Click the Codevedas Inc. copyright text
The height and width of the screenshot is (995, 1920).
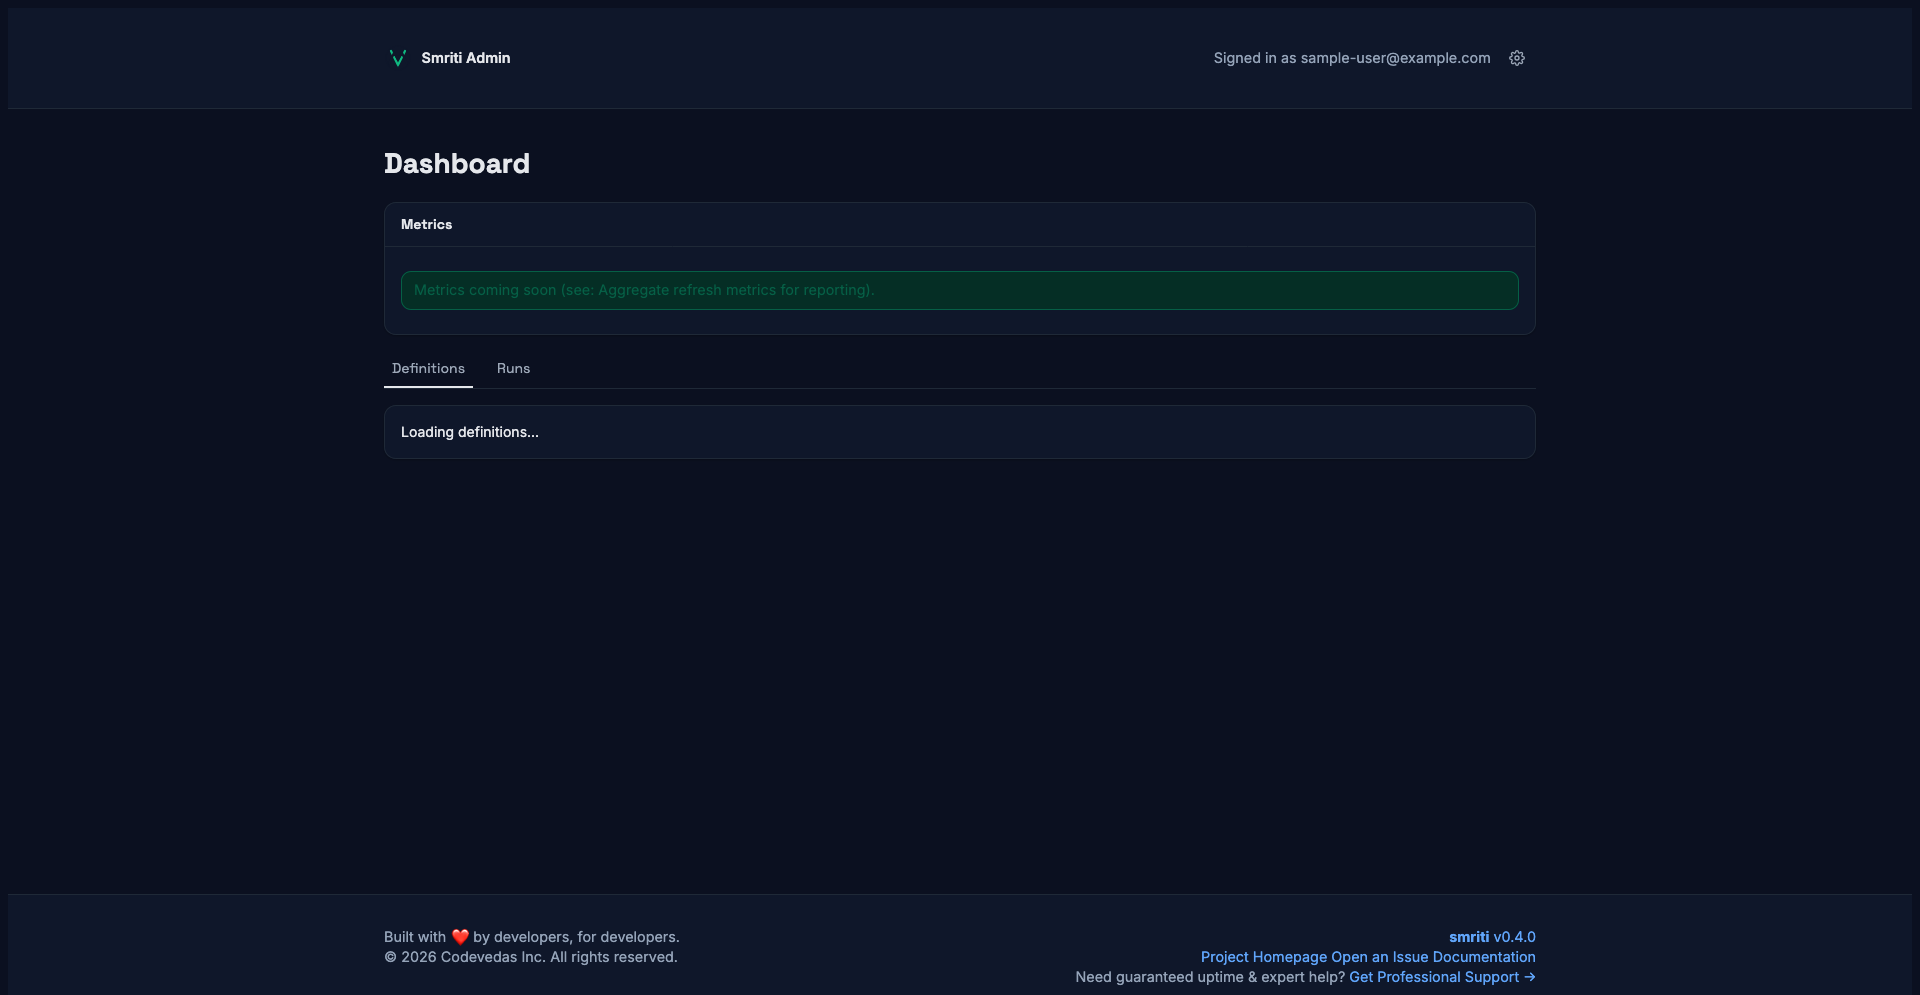[x=530, y=957]
